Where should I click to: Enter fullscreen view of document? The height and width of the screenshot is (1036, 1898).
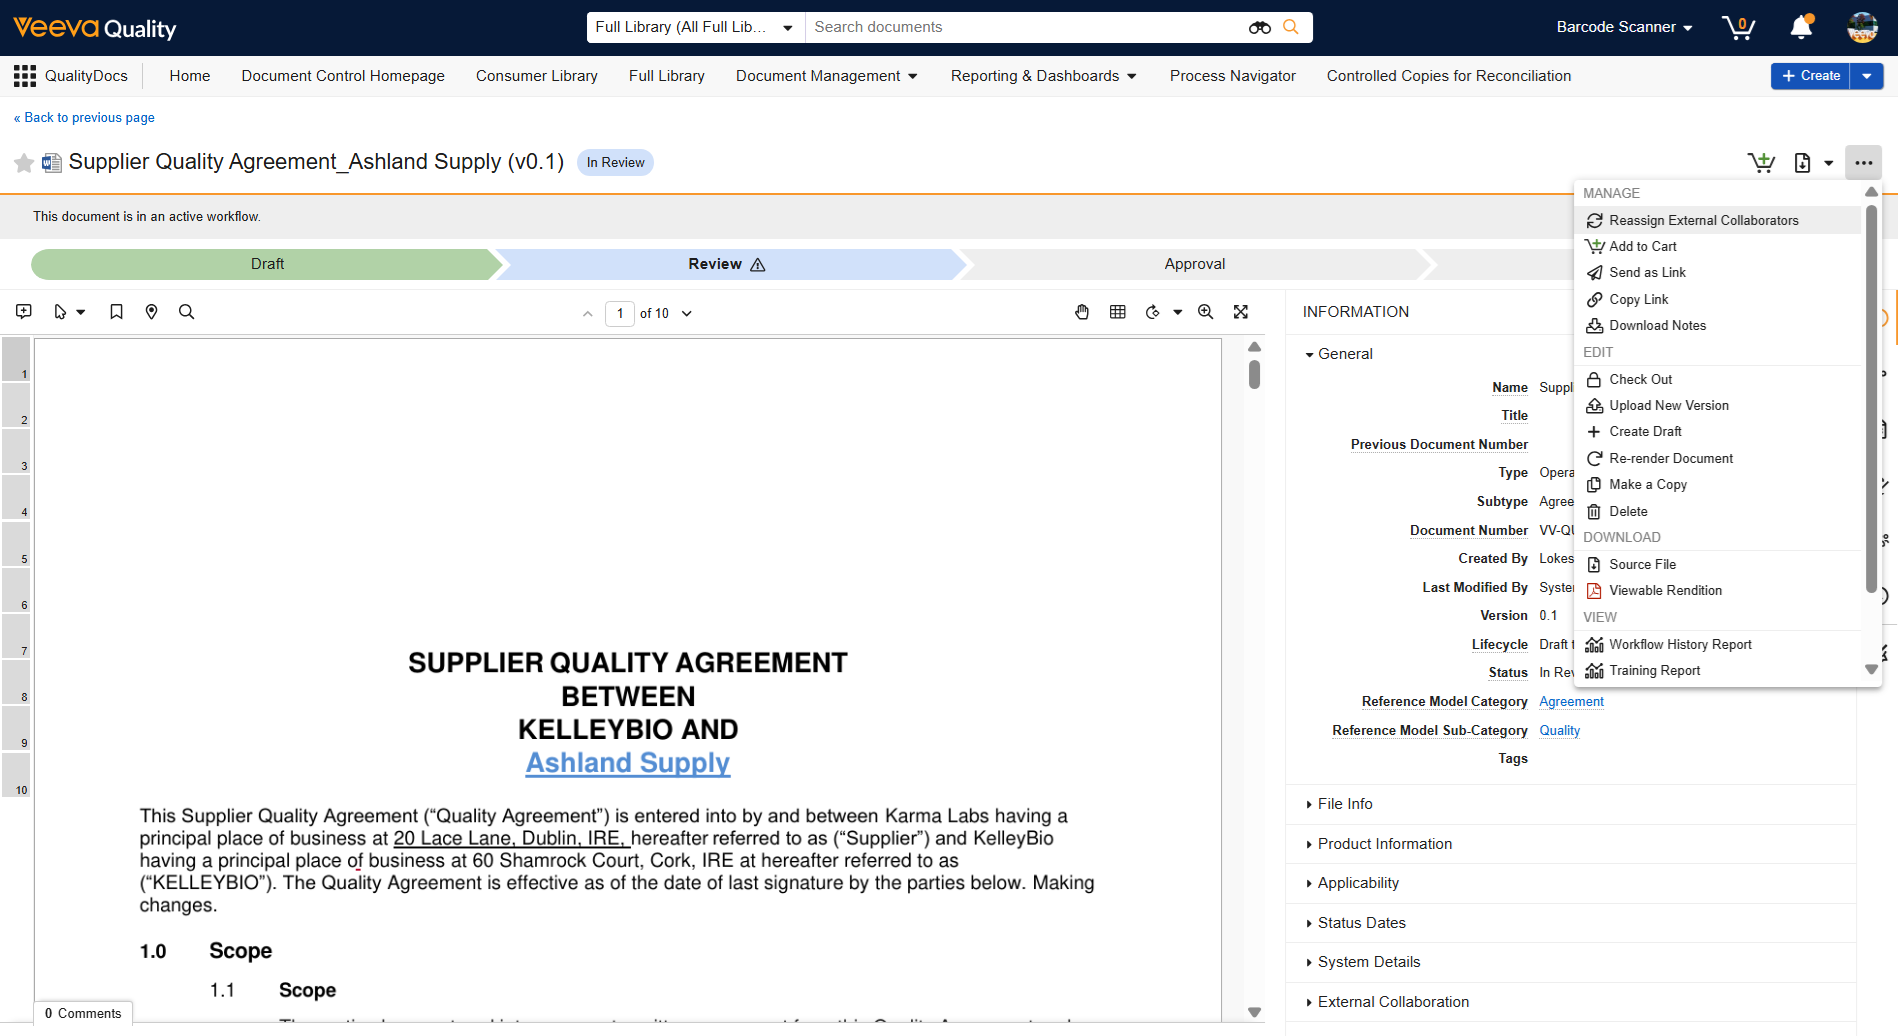click(1241, 312)
